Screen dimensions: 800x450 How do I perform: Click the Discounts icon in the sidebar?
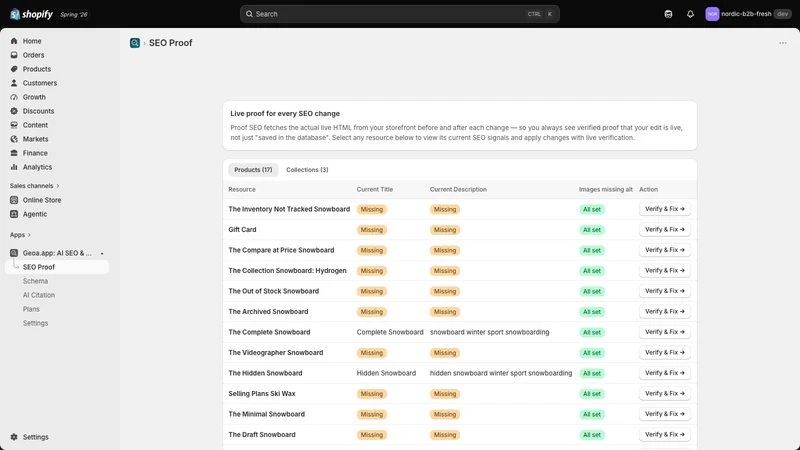(x=14, y=111)
